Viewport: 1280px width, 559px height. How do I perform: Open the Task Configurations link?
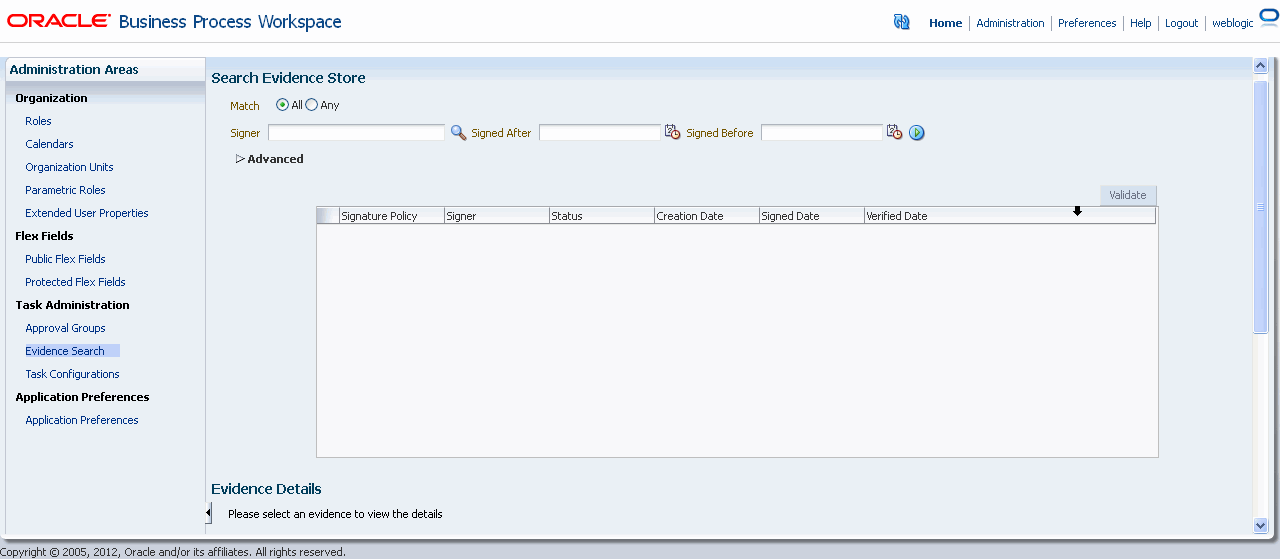click(x=72, y=374)
